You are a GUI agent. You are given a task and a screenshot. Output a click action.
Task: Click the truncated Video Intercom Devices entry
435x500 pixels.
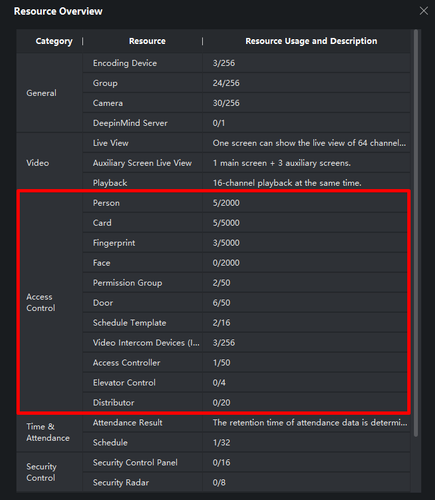(x=146, y=343)
